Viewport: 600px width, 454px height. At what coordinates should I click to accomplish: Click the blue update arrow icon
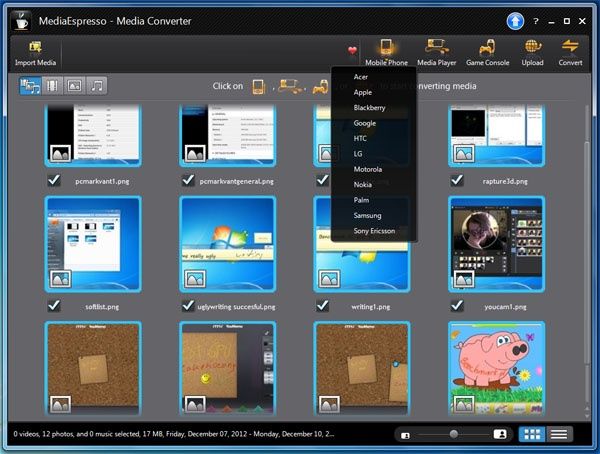pyautogui.click(x=515, y=21)
